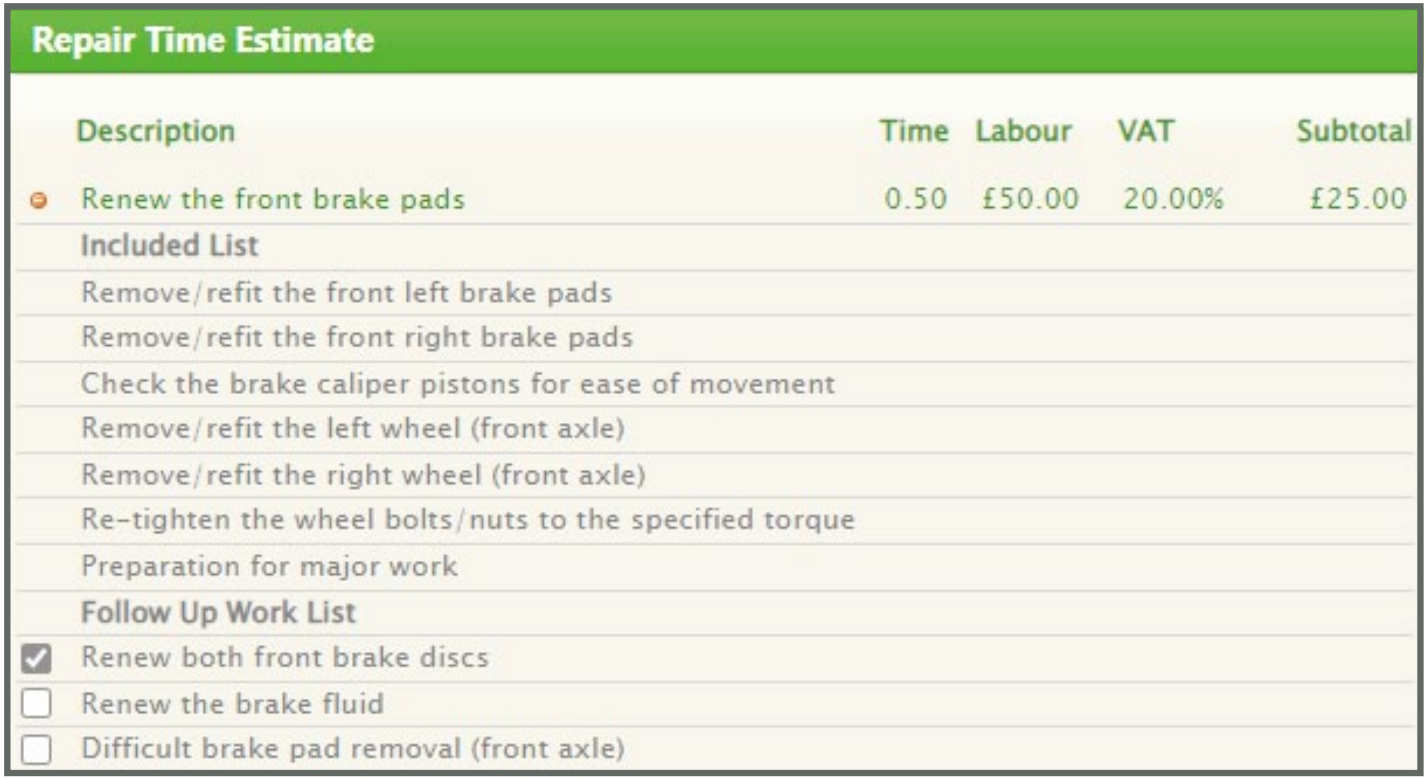
Task: Click the orange bullet icon beside Renew the front brake pads
Action: (39, 201)
